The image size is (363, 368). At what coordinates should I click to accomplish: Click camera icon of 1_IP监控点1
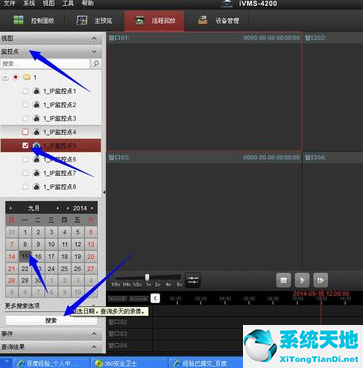coord(37,91)
